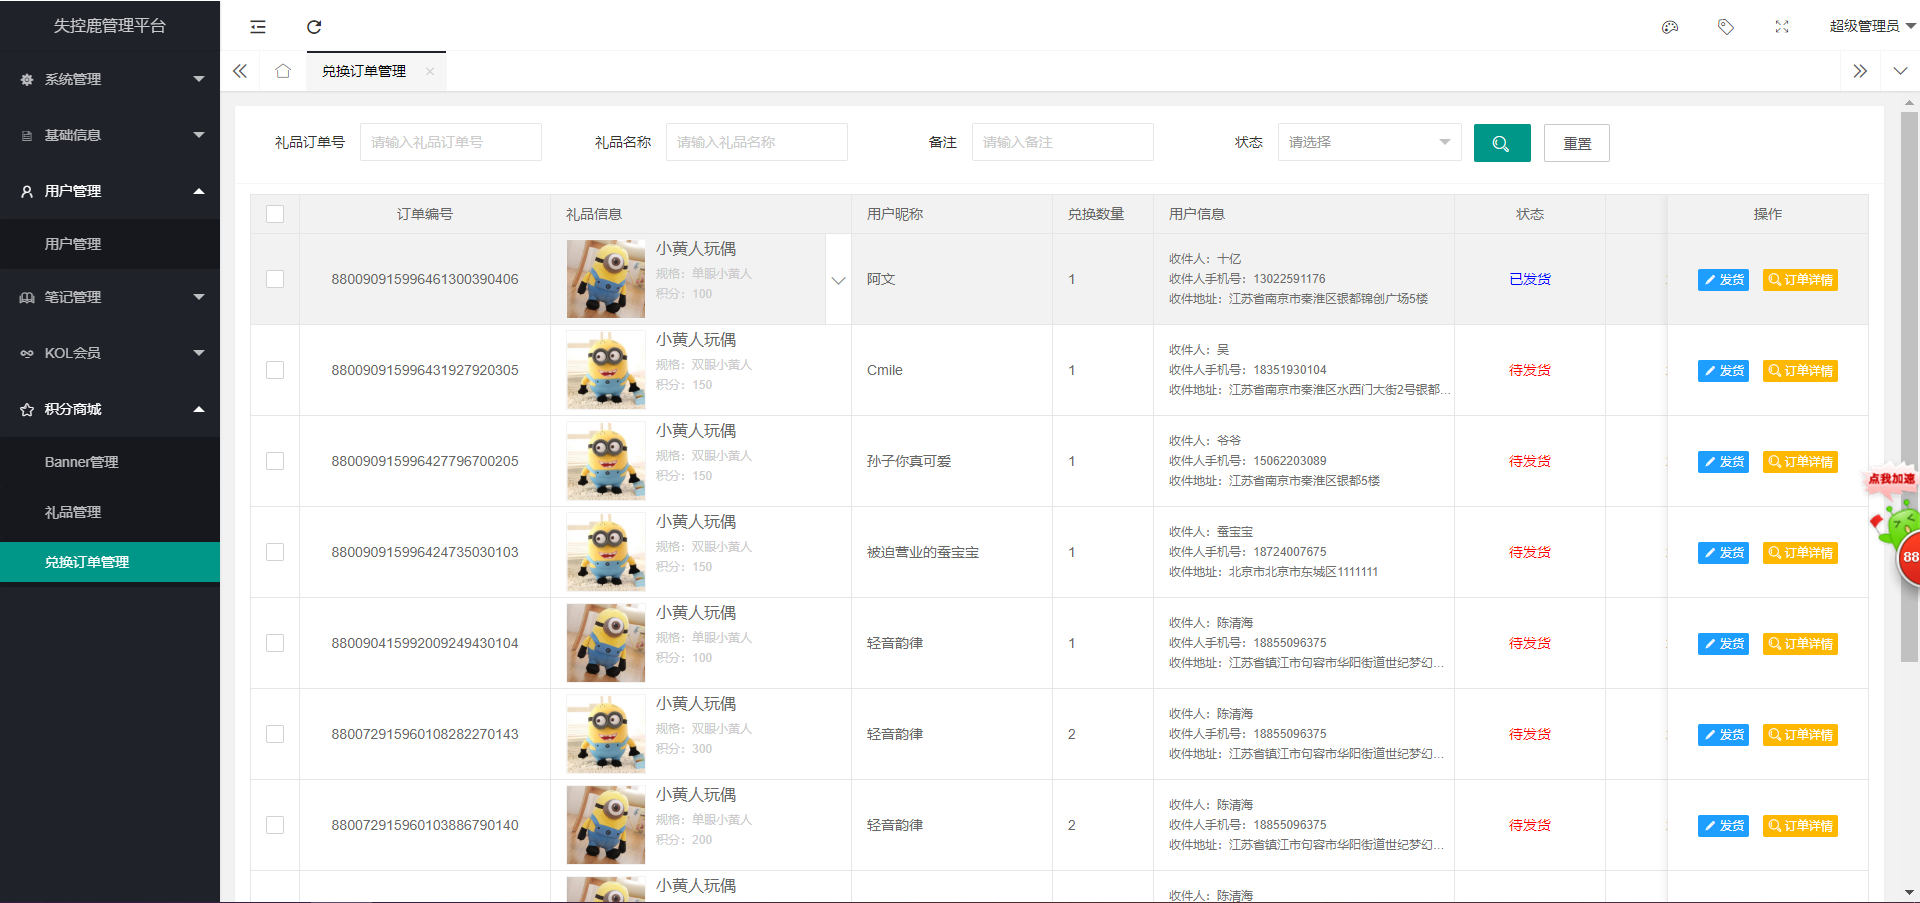
Task: Open product thumbnail for order ending 700205
Action: pyautogui.click(x=606, y=461)
